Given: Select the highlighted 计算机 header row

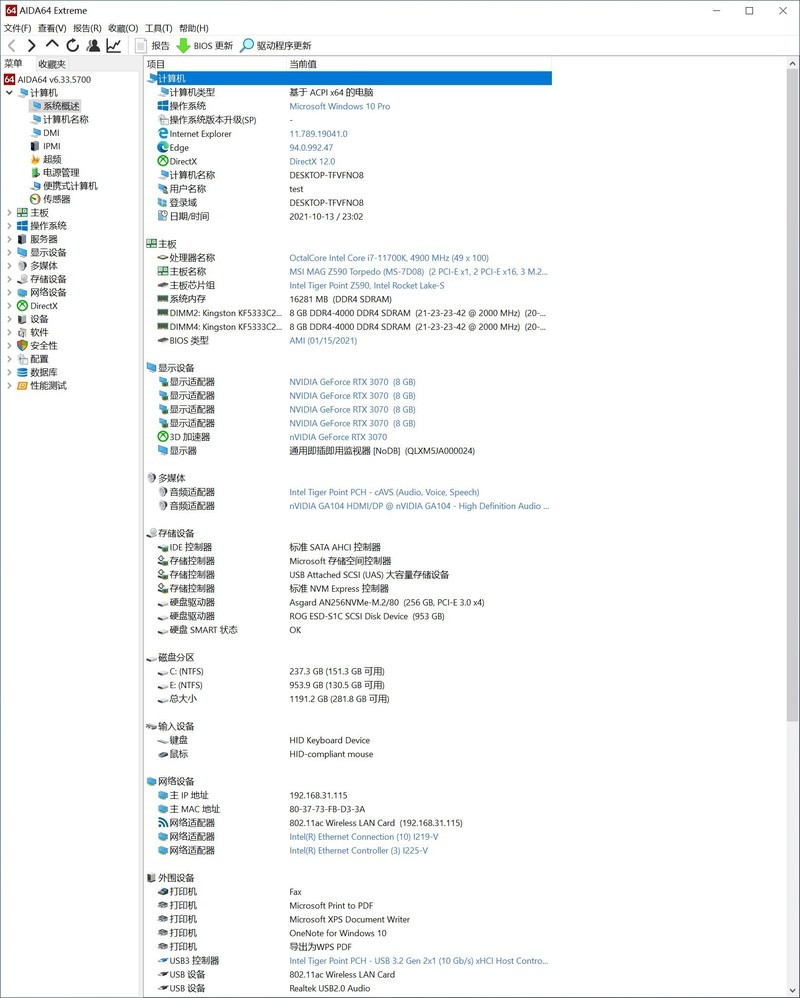Looking at the screenshot, I should click(348, 78).
